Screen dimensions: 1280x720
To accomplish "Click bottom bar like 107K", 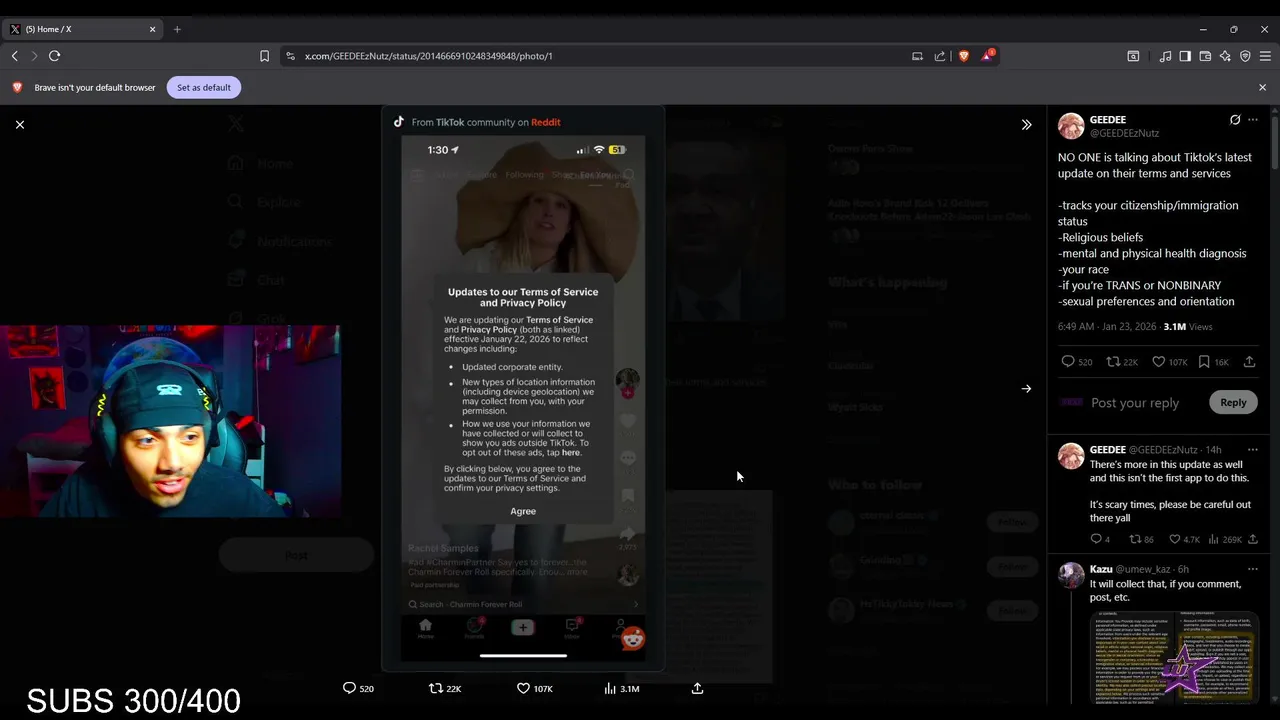I will [535, 689].
